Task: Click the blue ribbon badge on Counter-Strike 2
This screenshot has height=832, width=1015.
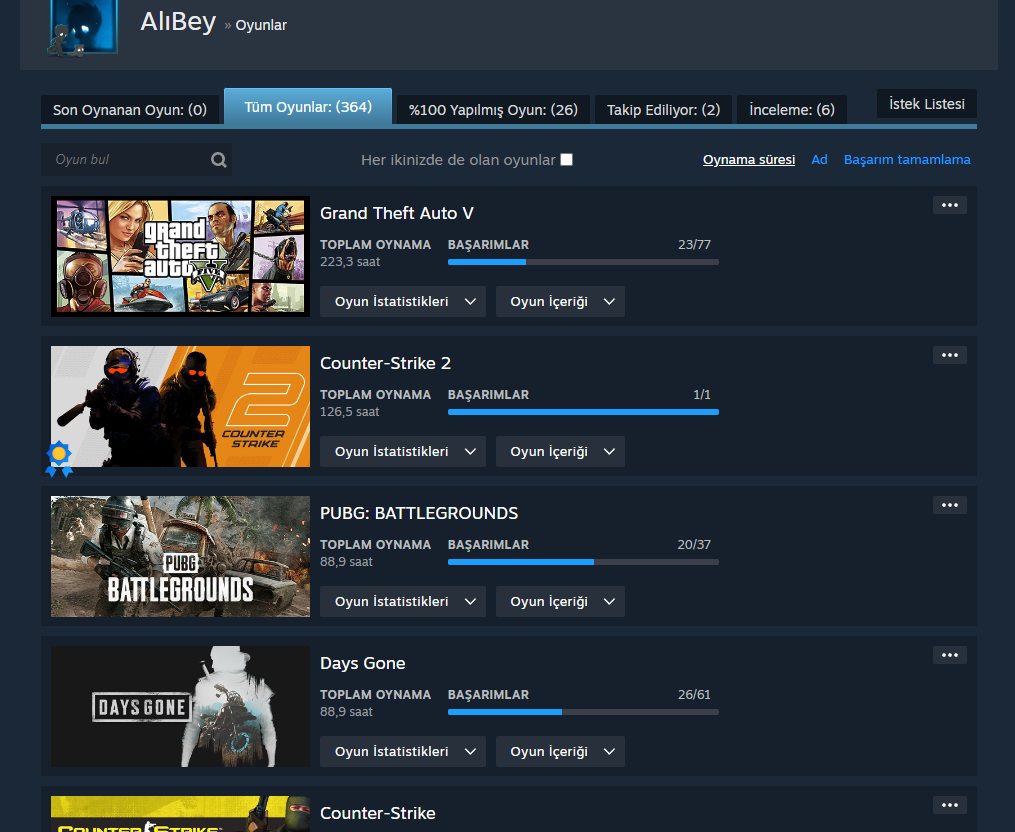Action: coord(59,458)
